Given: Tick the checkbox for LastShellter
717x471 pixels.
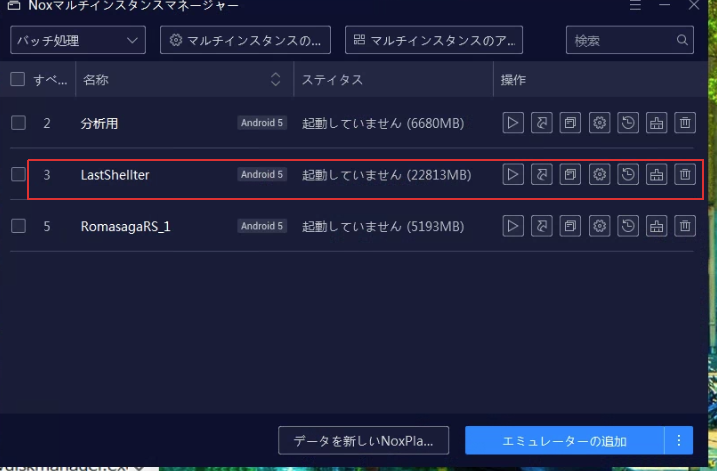Looking at the screenshot, I should (18, 174).
